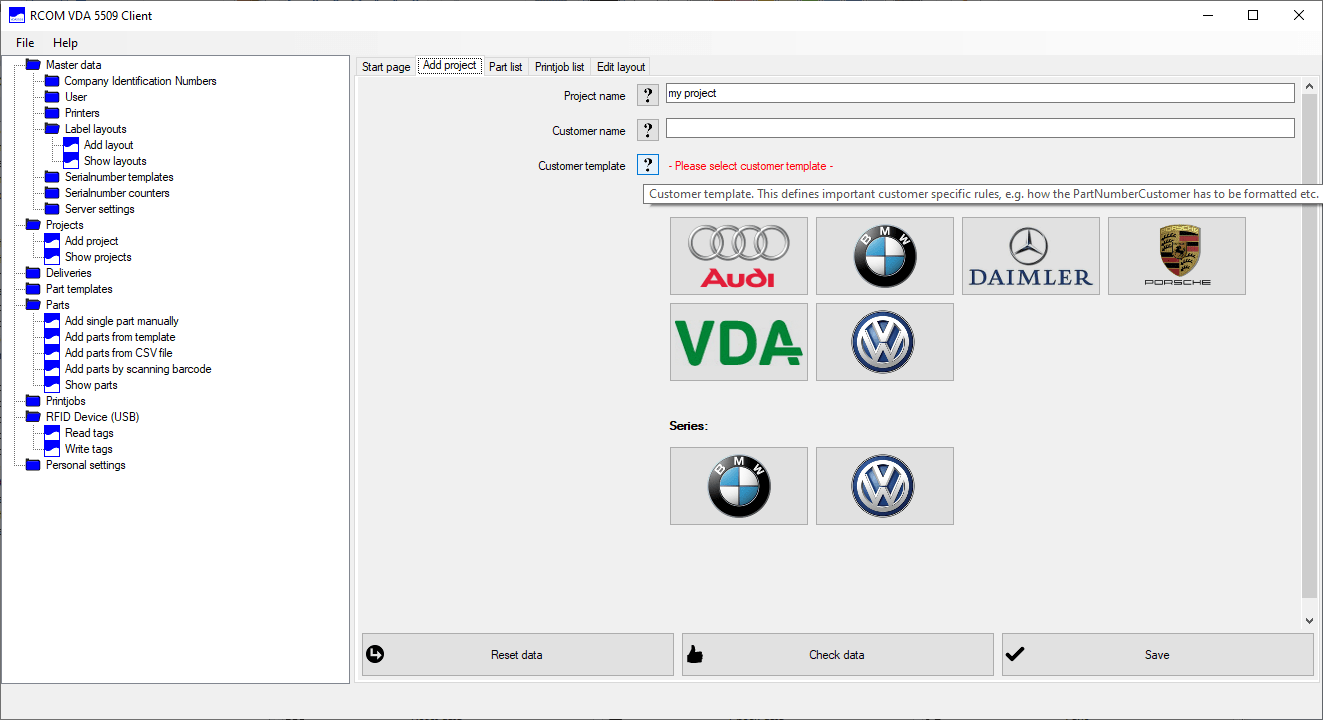
Task: Open Add parts from template
Action: click(120, 337)
